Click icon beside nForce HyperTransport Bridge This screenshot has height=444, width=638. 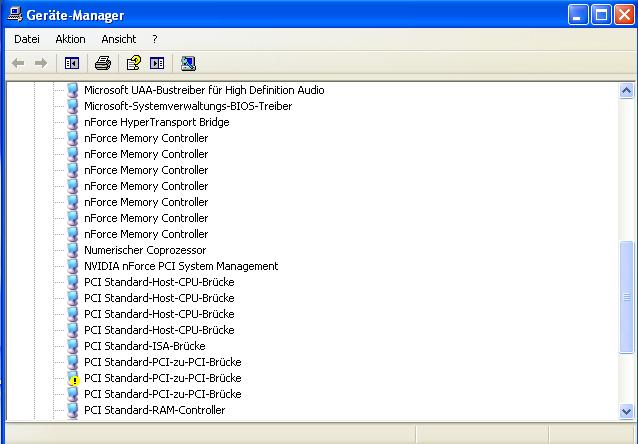coord(72,122)
